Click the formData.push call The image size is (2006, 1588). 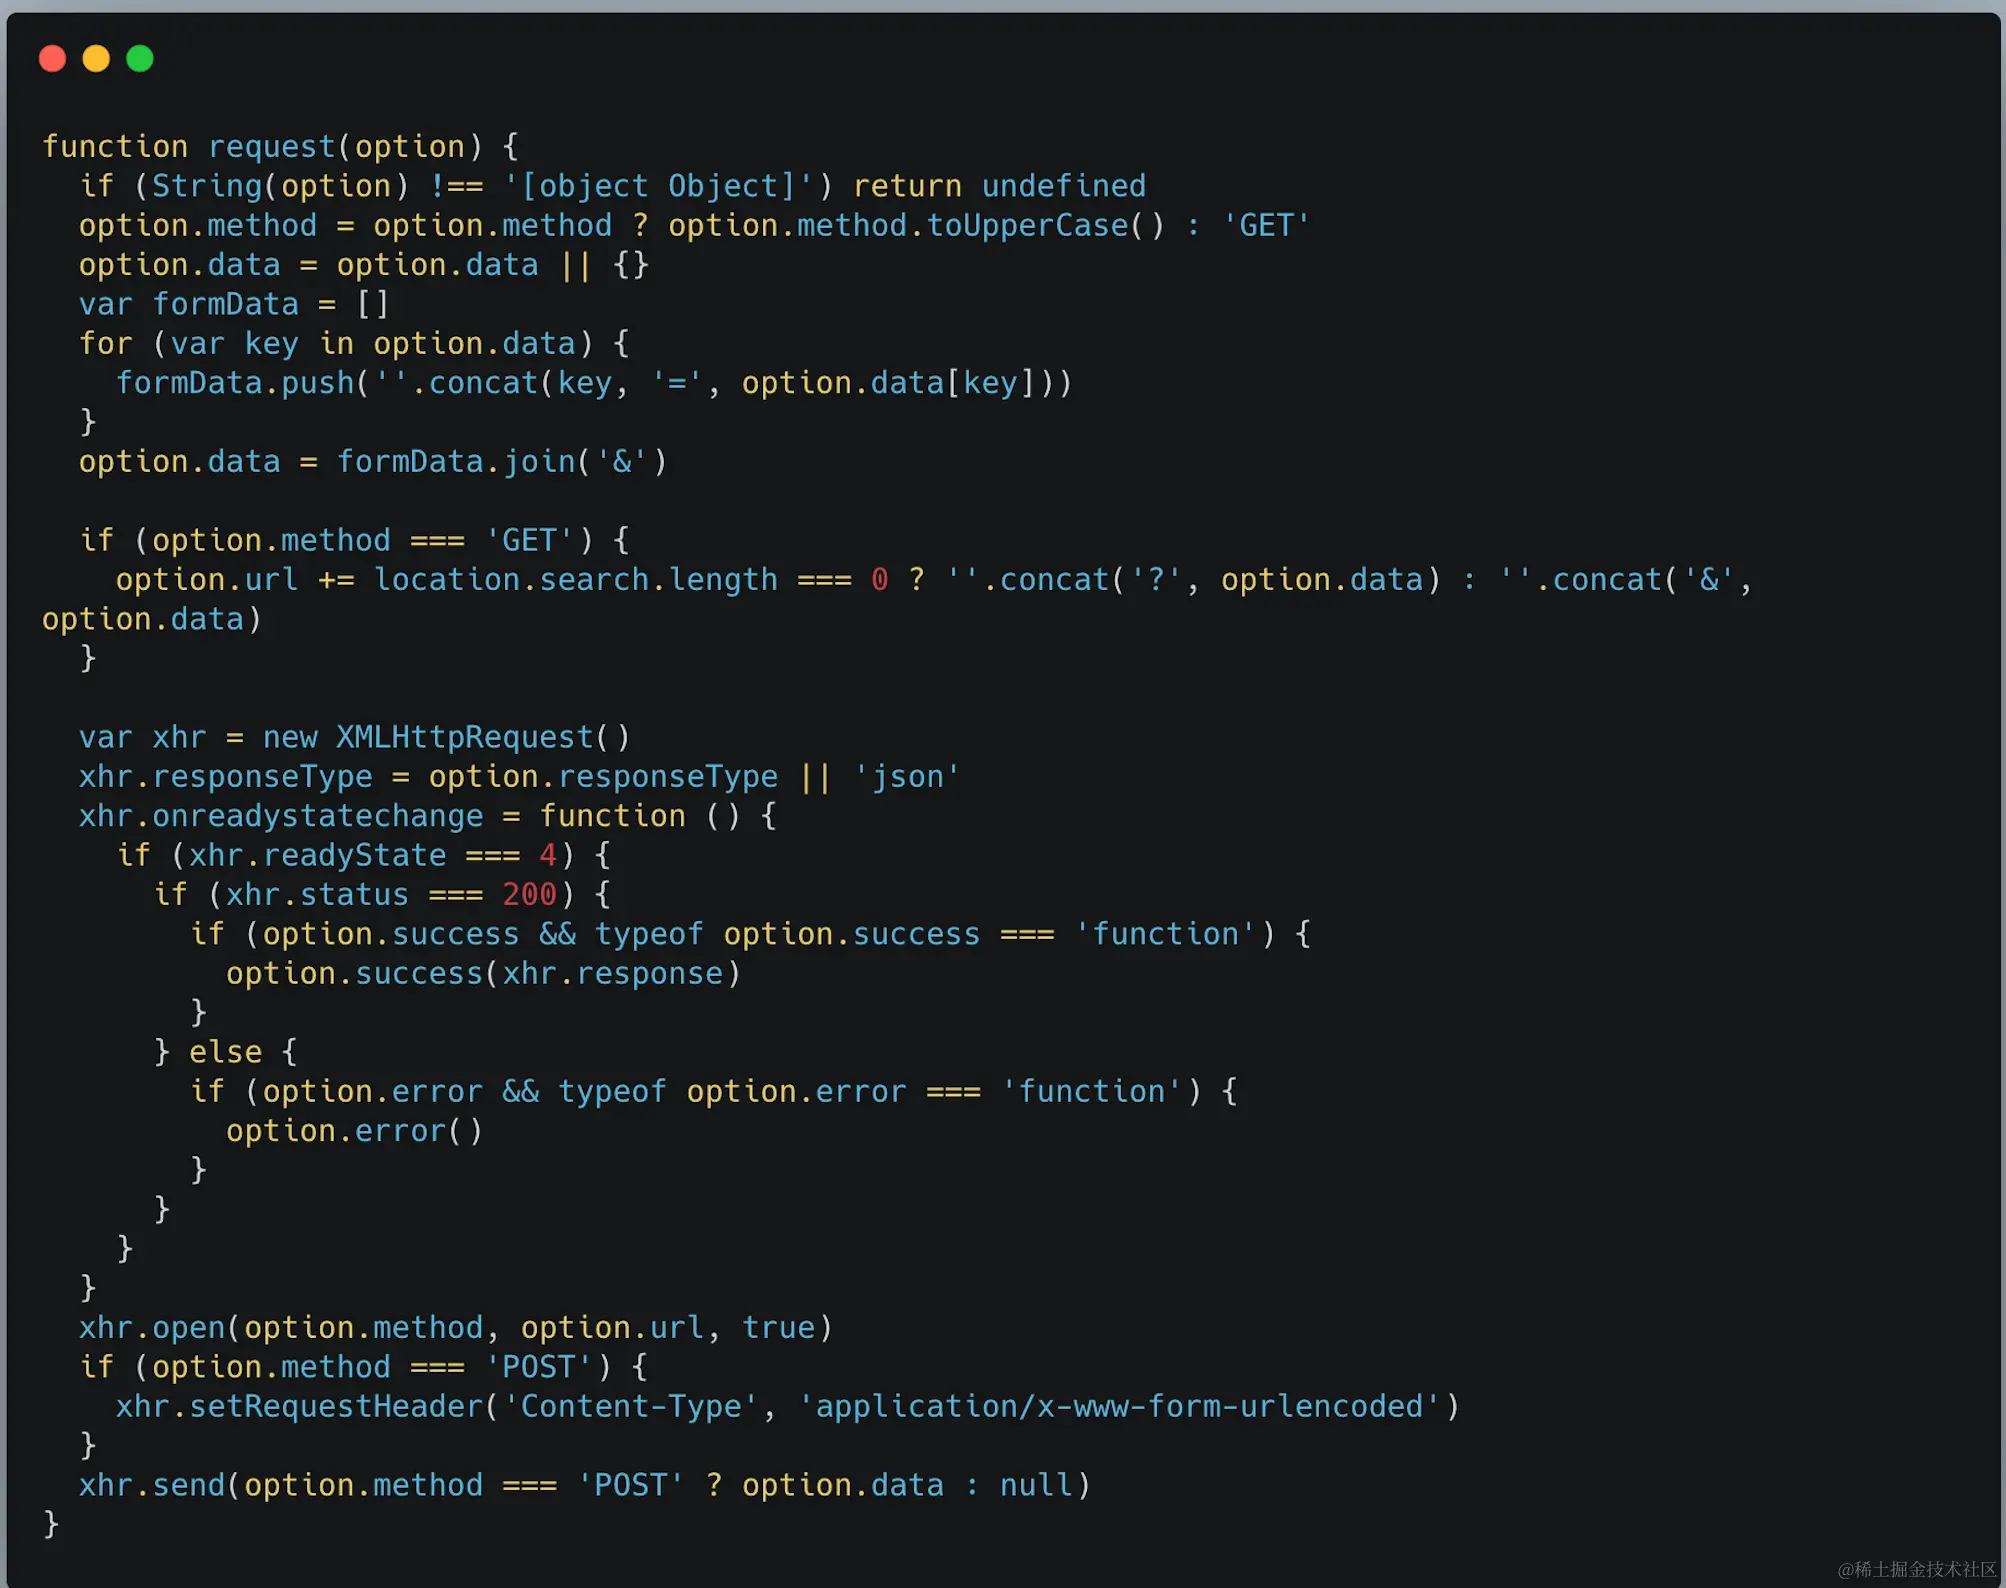pos(235,383)
